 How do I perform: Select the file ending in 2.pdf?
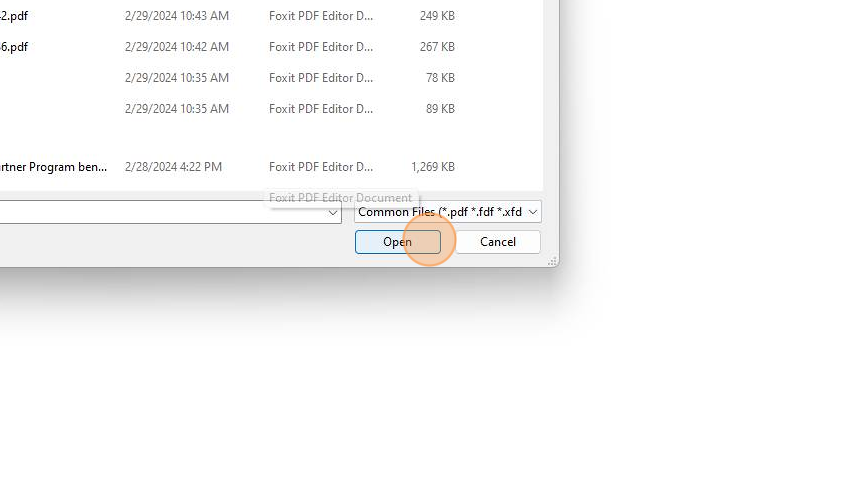[14, 16]
